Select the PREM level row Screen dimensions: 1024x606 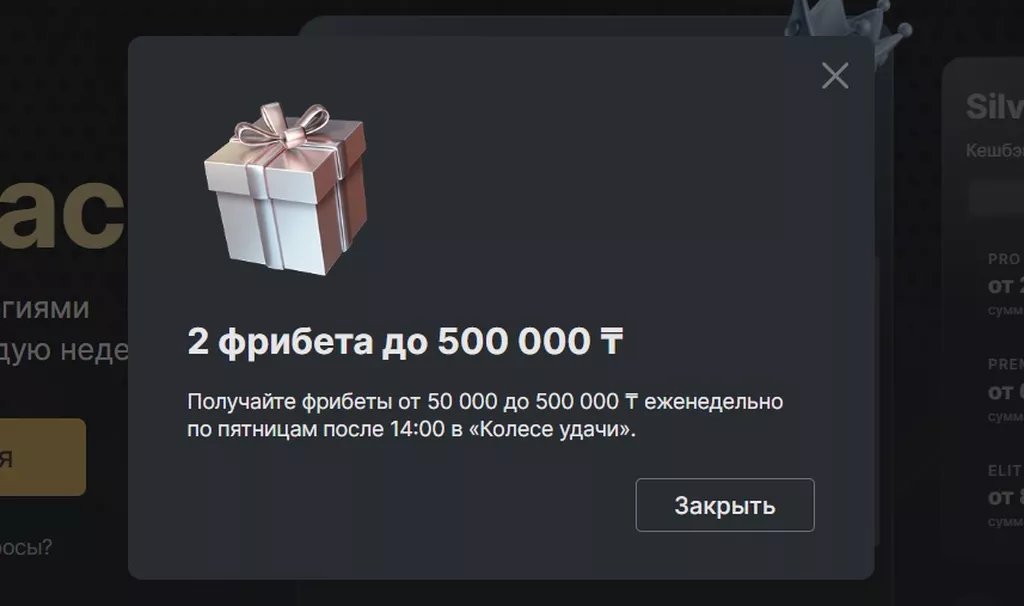[x=1006, y=390]
